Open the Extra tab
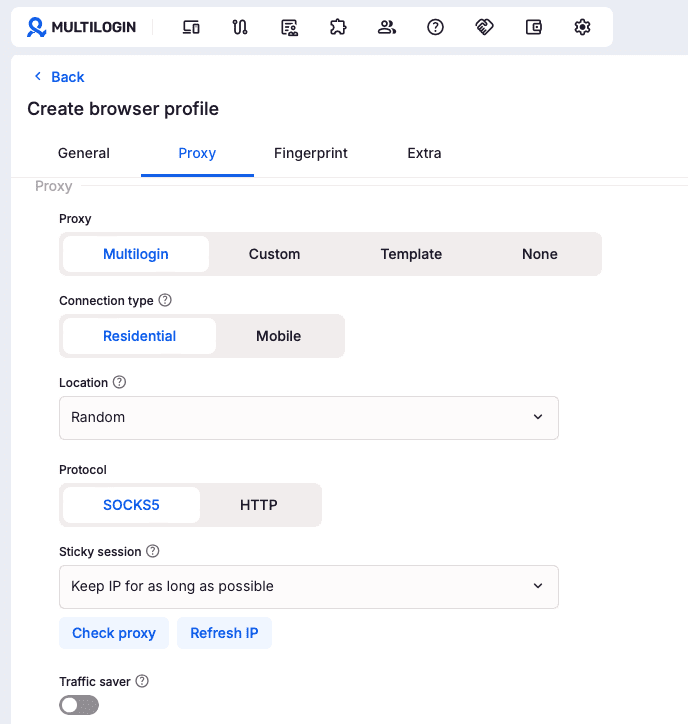Viewport: 688px width, 724px height. tap(424, 153)
